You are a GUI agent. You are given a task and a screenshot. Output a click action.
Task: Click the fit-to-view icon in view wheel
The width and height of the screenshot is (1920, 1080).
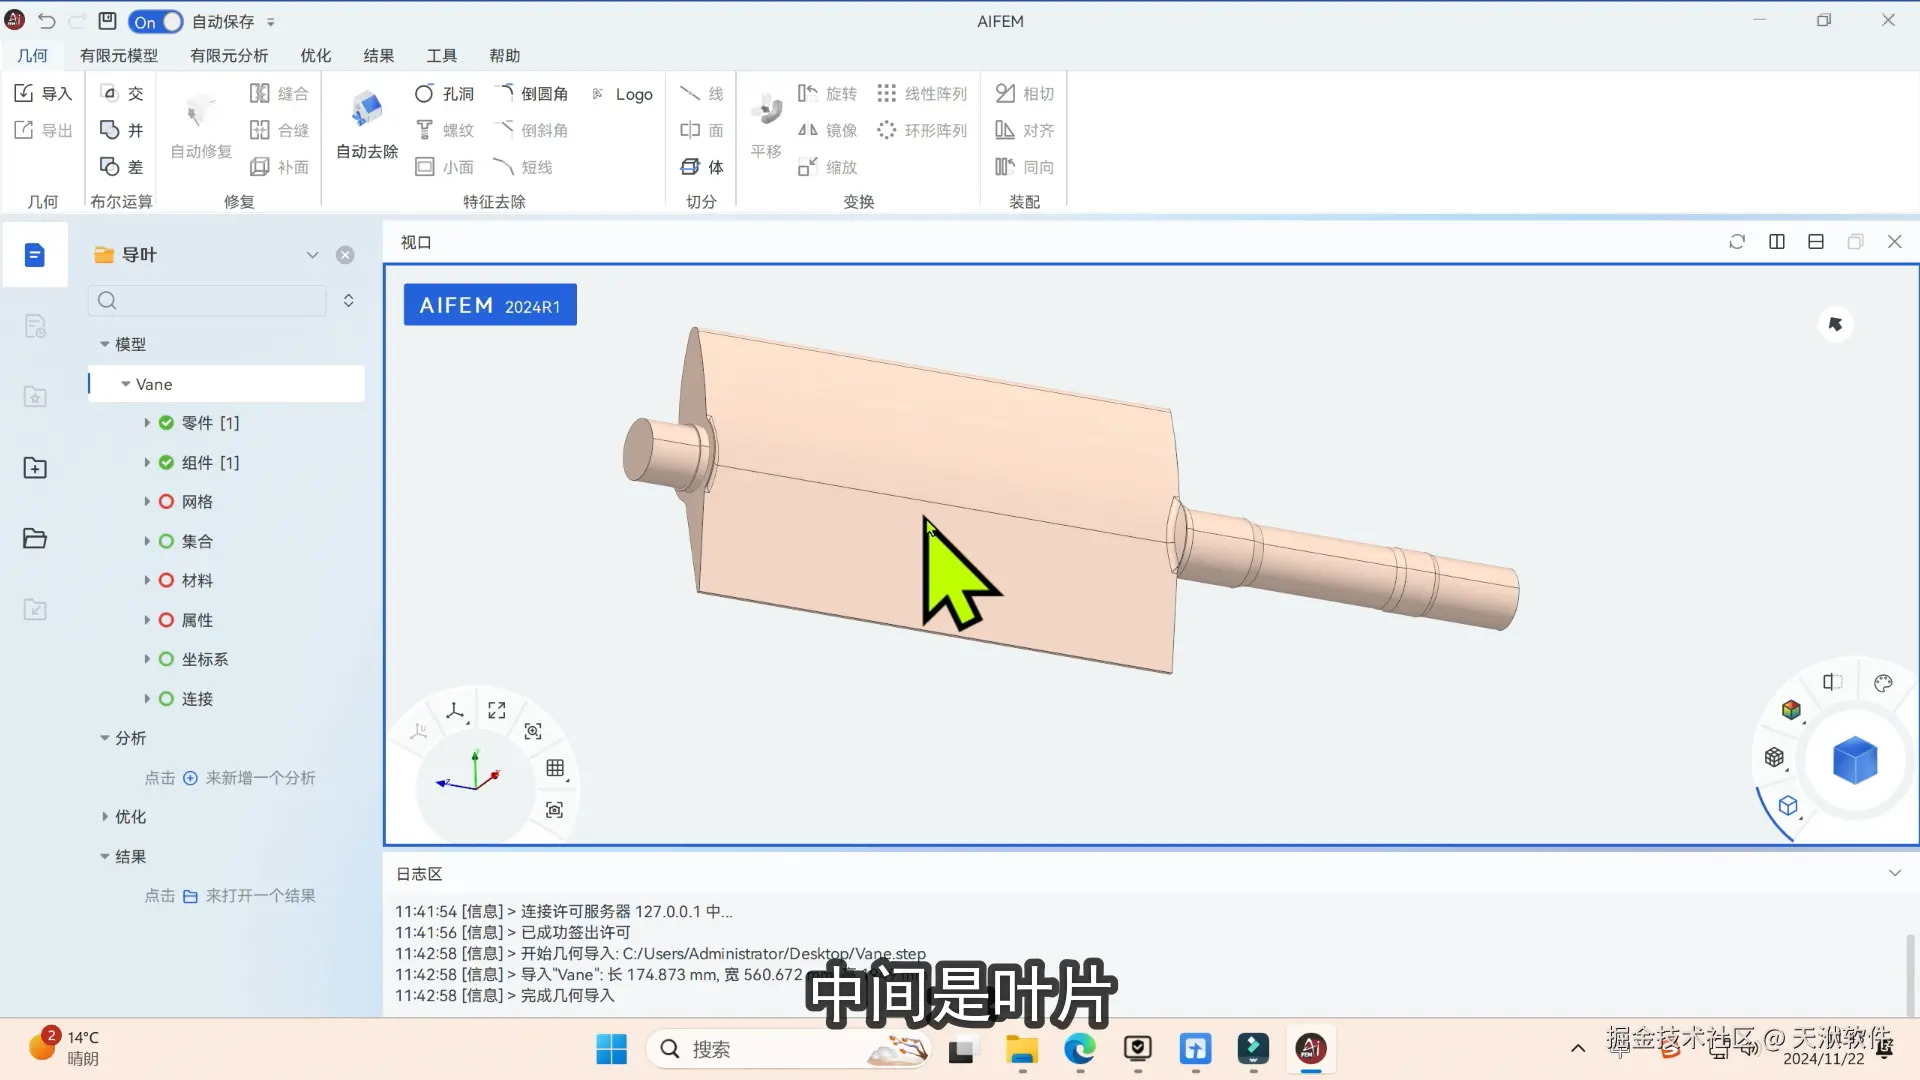click(x=497, y=710)
